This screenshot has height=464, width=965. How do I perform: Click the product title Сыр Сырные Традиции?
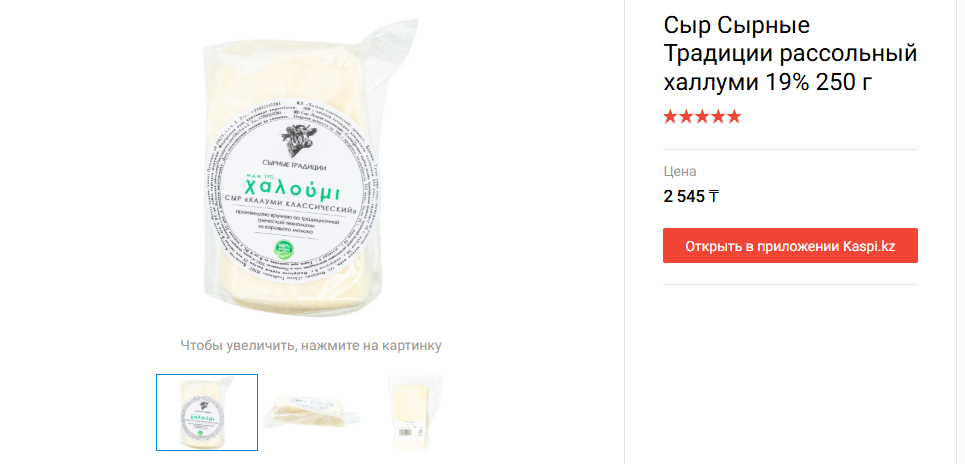click(x=790, y=54)
